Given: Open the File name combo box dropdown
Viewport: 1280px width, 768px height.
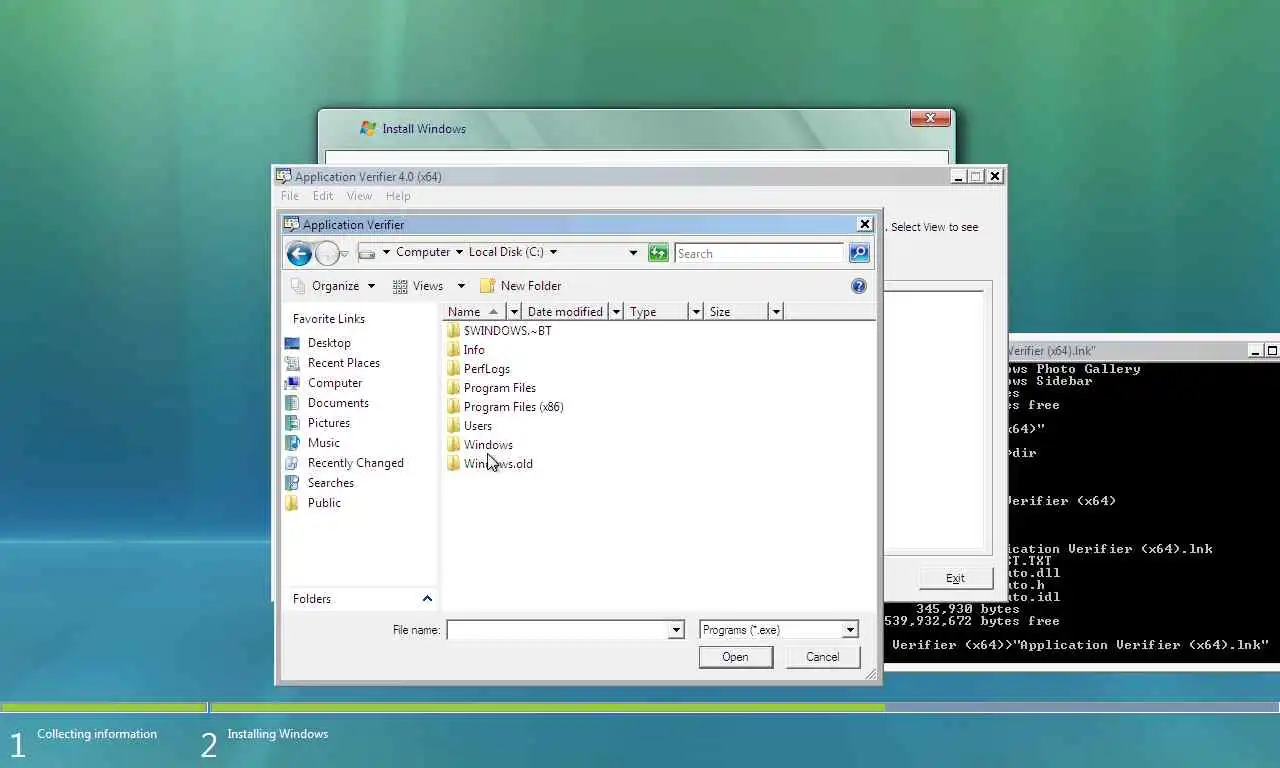Looking at the screenshot, I should click(x=676, y=630).
